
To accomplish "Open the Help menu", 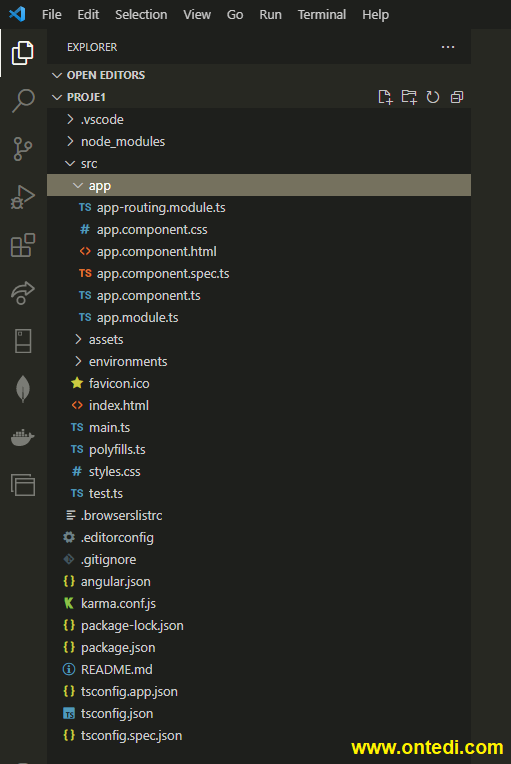I will [376, 15].
